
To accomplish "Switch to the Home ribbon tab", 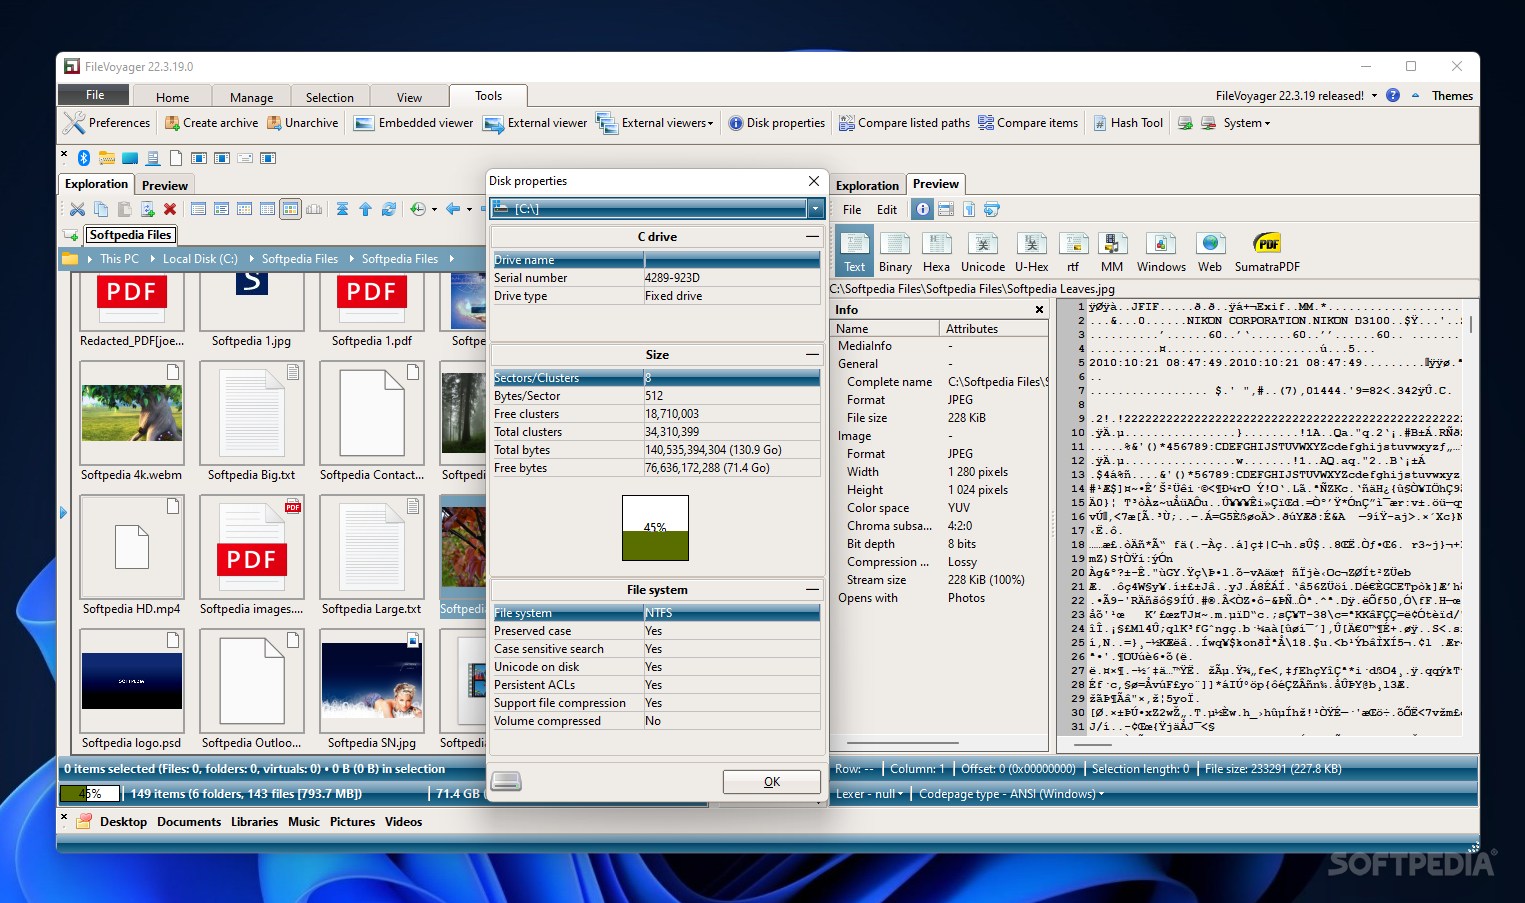I will coord(172,97).
